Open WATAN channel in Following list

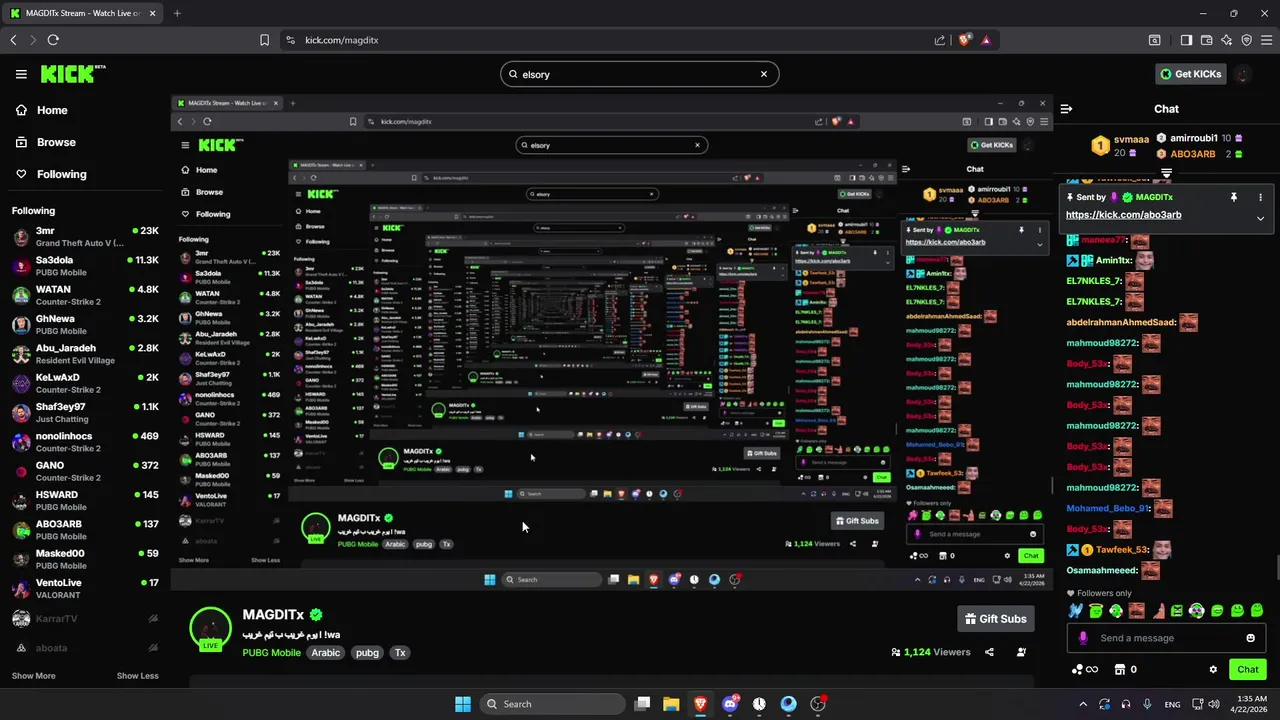pos(85,295)
